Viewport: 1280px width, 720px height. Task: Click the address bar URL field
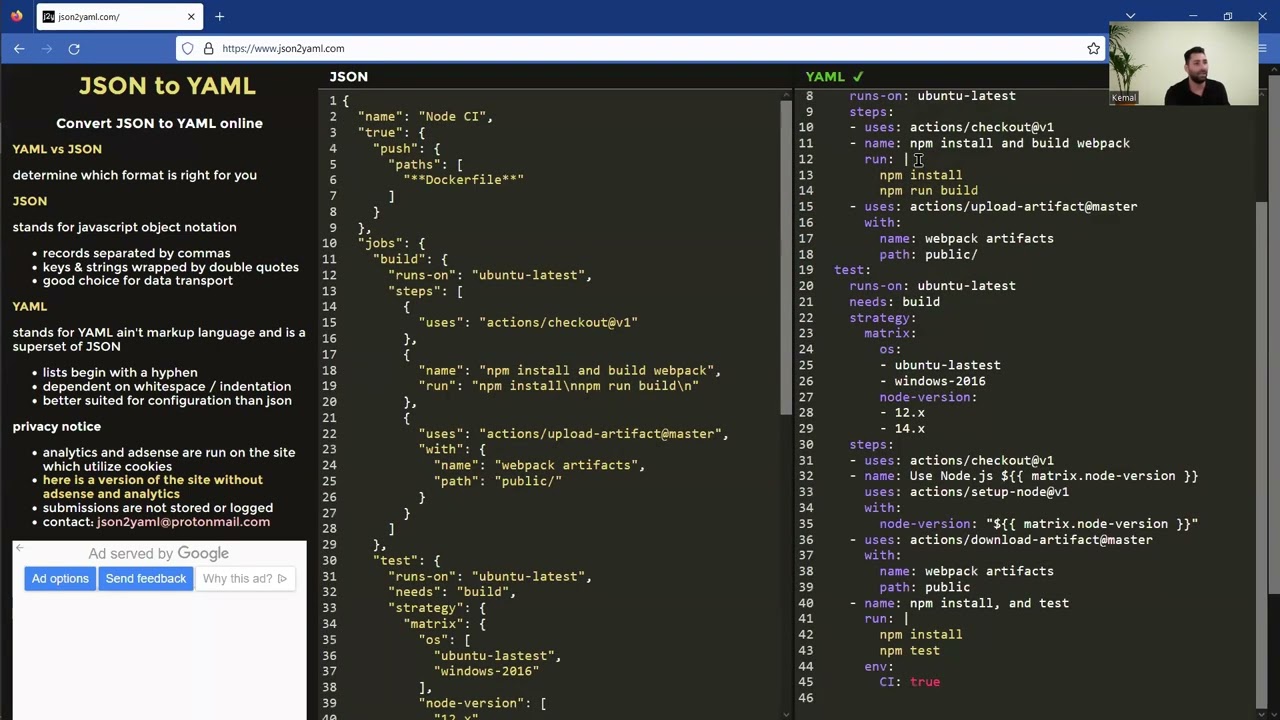coord(640,48)
